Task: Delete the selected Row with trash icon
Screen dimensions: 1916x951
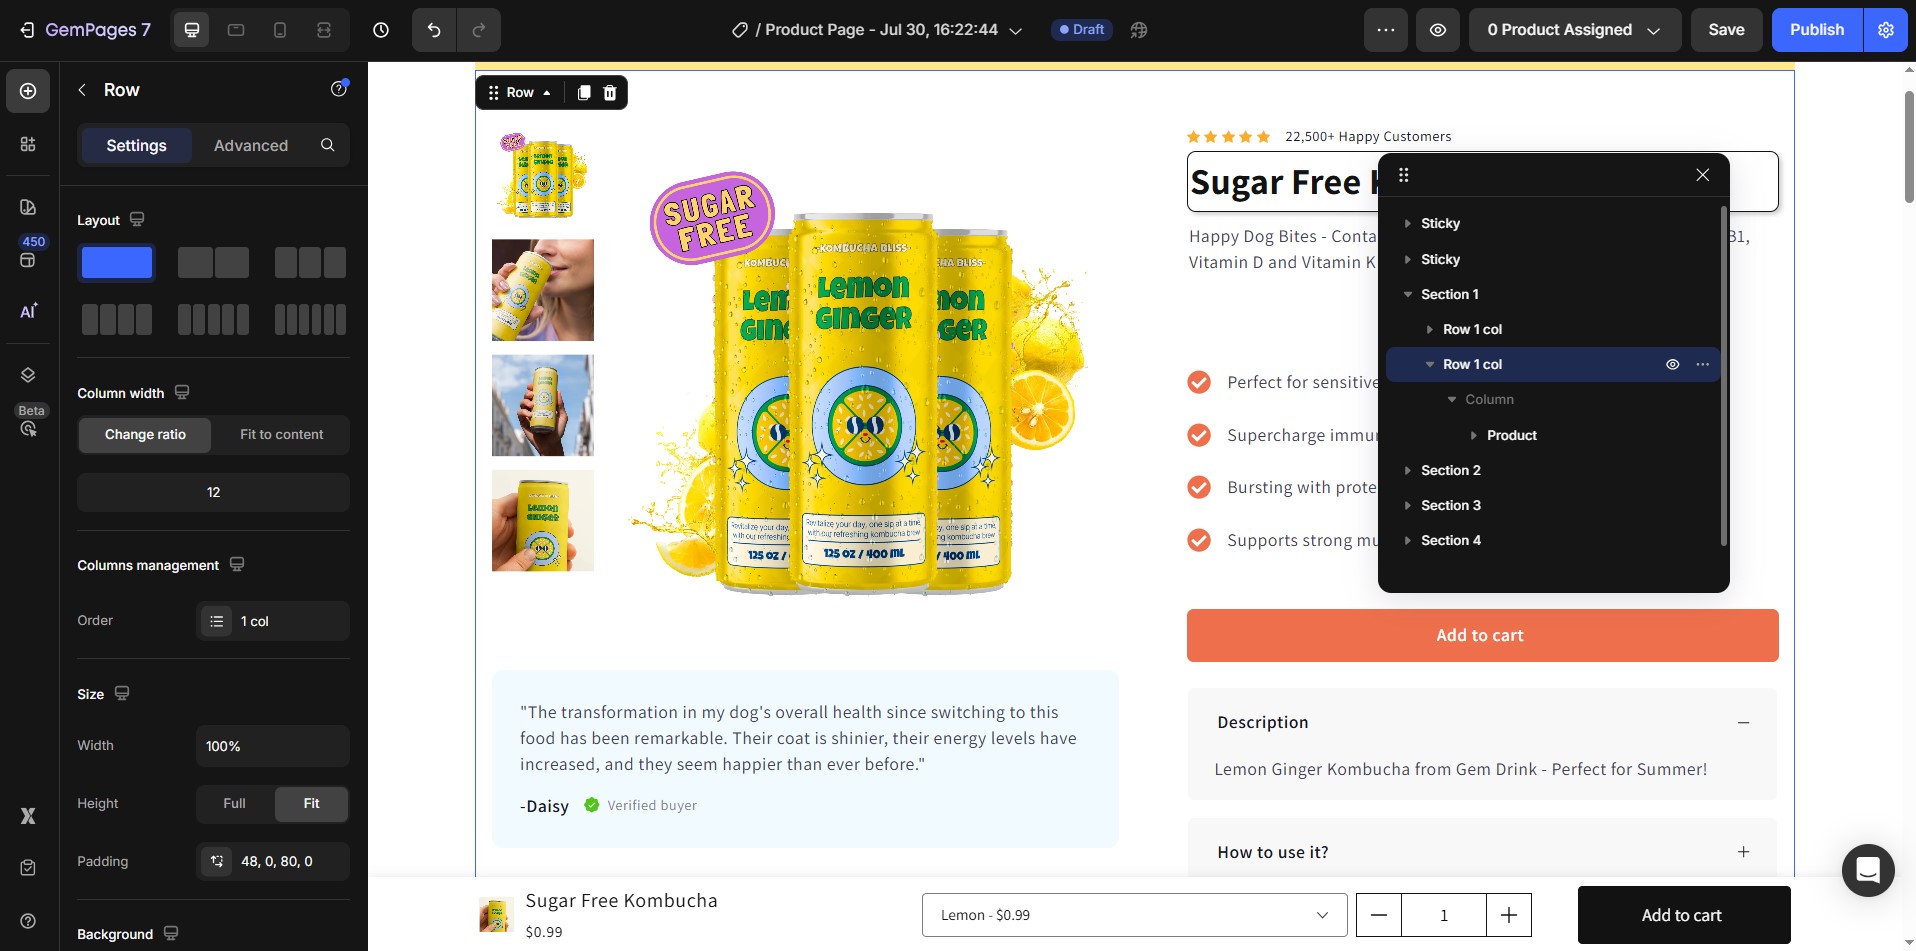Action: 609,93
